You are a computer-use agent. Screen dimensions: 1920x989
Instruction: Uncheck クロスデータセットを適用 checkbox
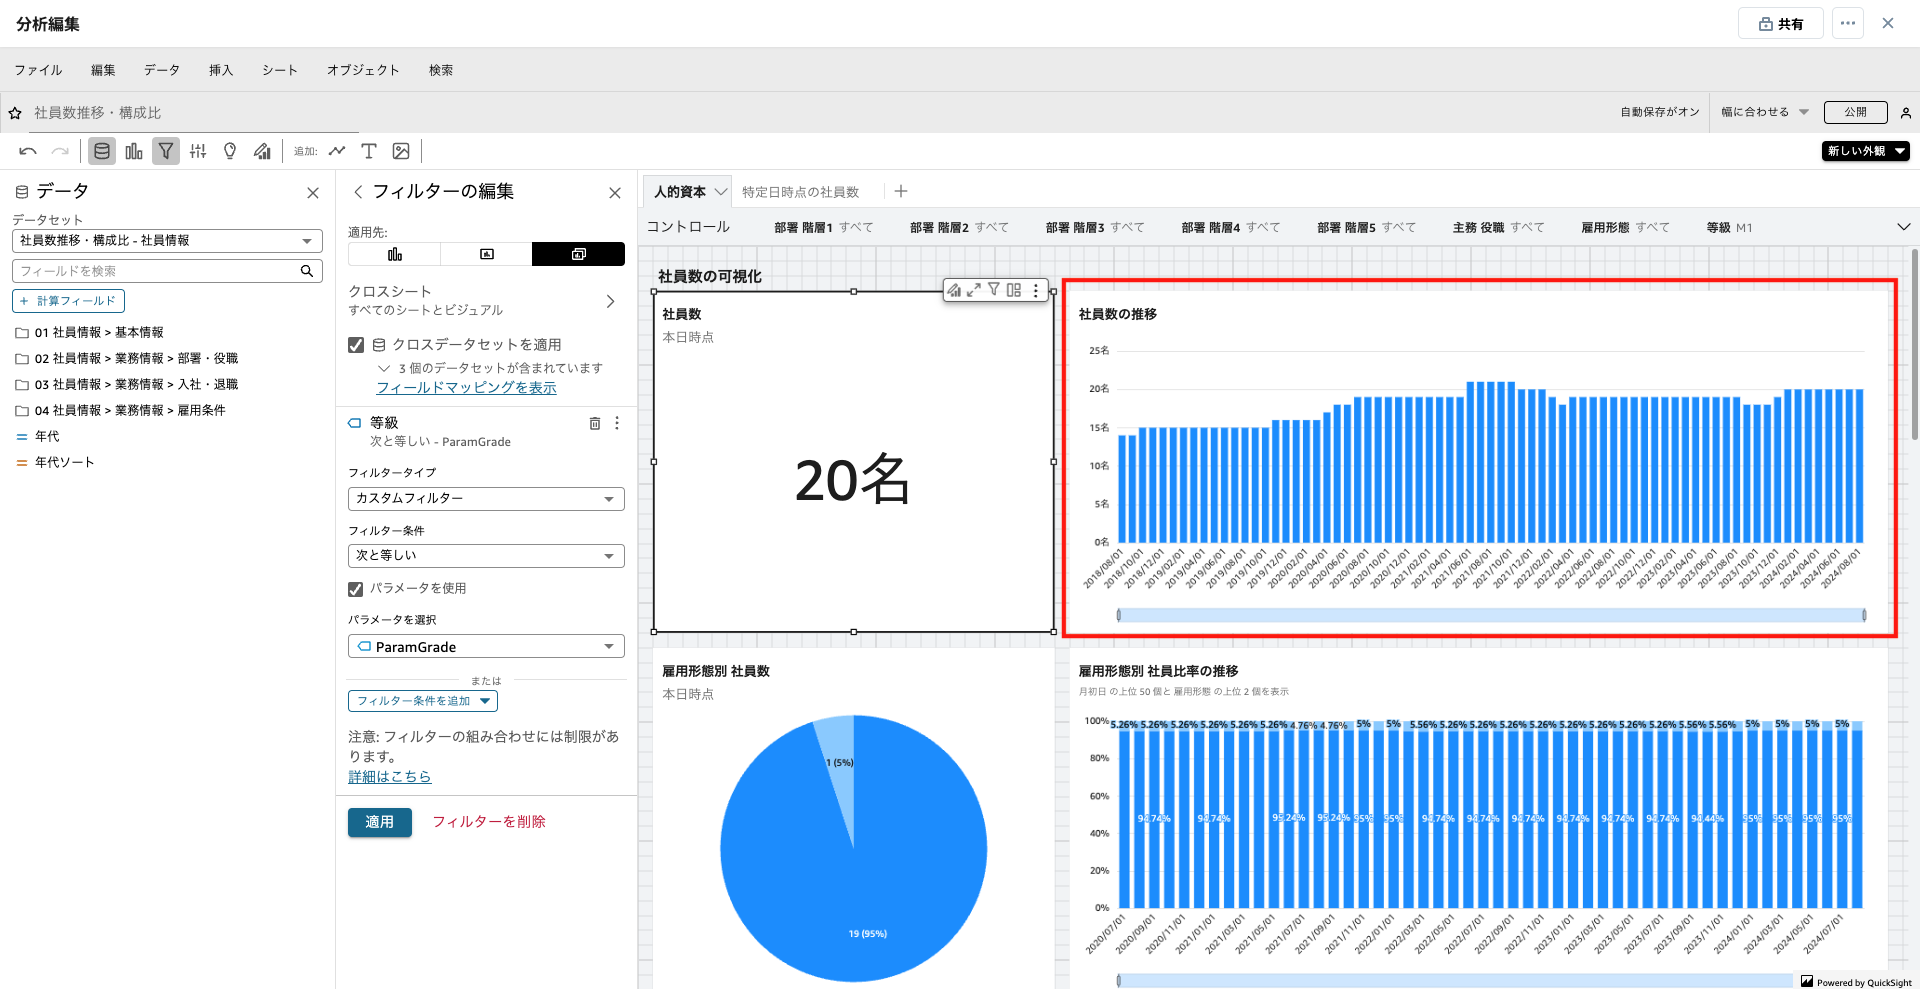(x=356, y=345)
